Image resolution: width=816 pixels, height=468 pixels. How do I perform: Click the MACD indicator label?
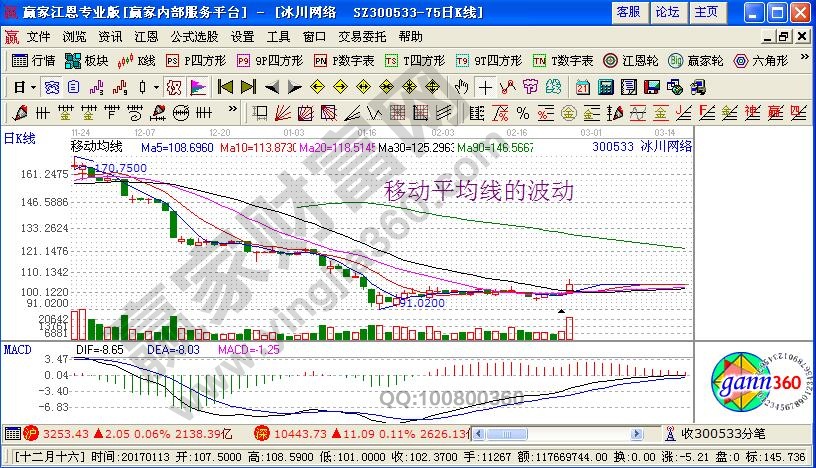15,351
